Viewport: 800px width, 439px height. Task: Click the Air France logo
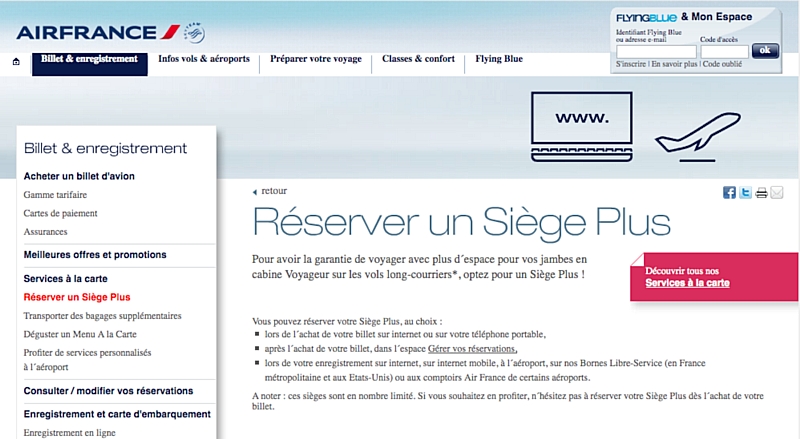point(98,33)
